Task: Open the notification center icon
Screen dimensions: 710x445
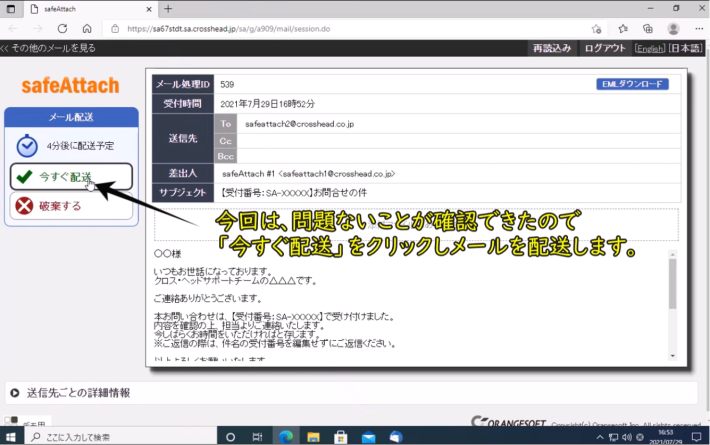Action: click(x=696, y=437)
